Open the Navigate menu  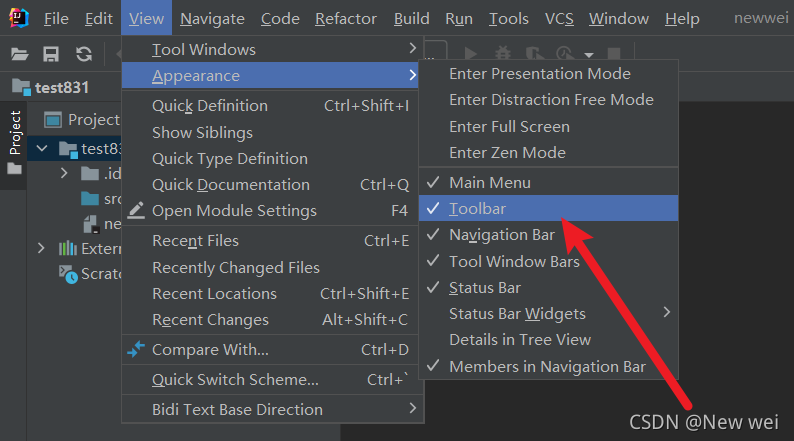click(212, 19)
